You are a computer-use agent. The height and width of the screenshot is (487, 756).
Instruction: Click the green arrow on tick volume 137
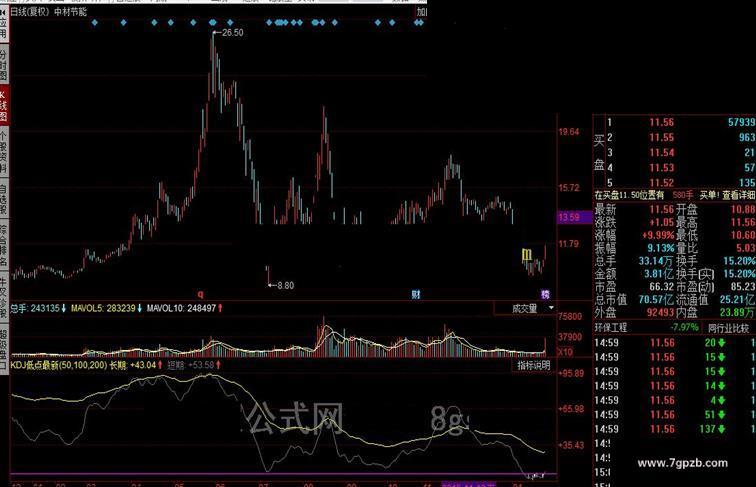click(x=721, y=429)
